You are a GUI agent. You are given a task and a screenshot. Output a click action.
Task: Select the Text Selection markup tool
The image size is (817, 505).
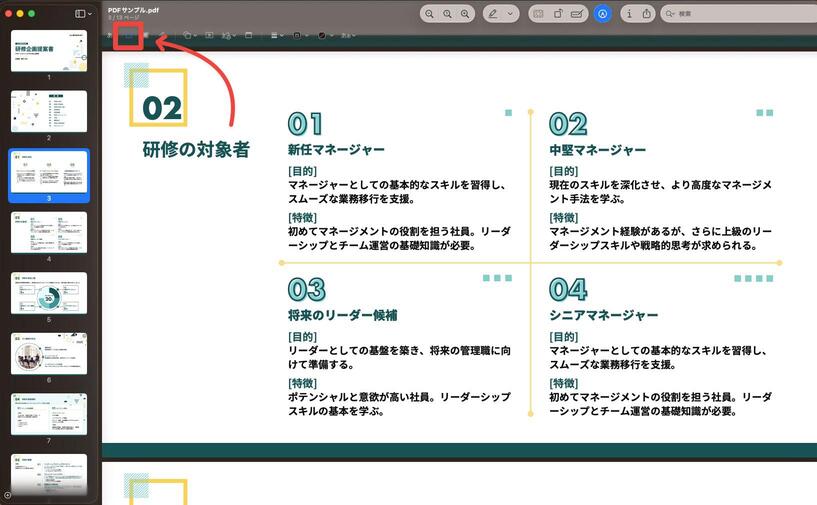point(109,35)
